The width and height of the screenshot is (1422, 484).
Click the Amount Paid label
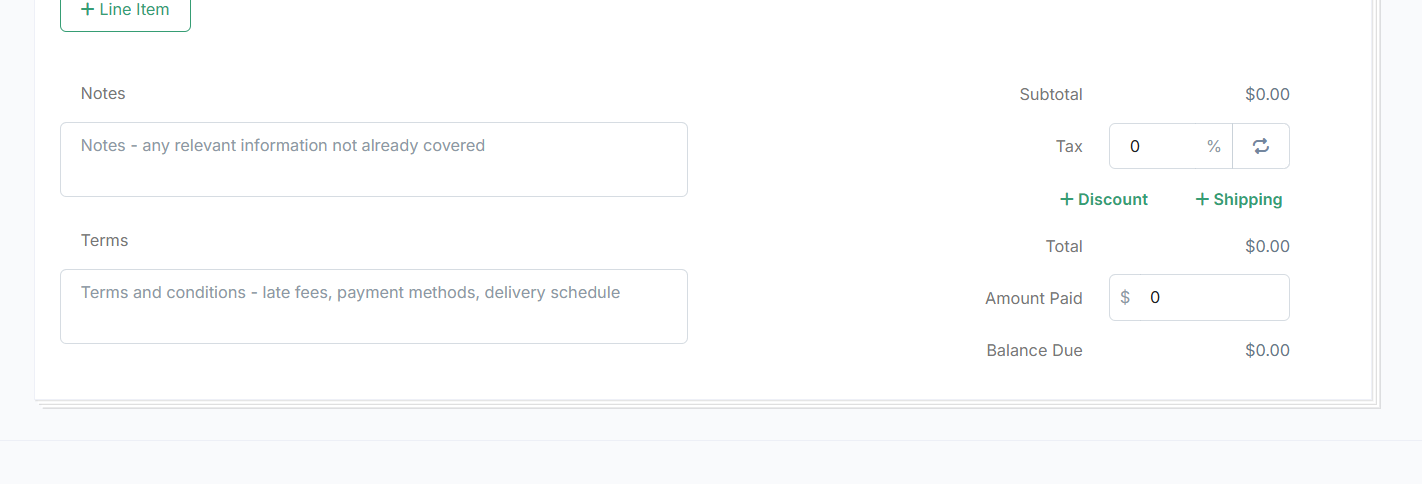pyautogui.click(x=1034, y=298)
